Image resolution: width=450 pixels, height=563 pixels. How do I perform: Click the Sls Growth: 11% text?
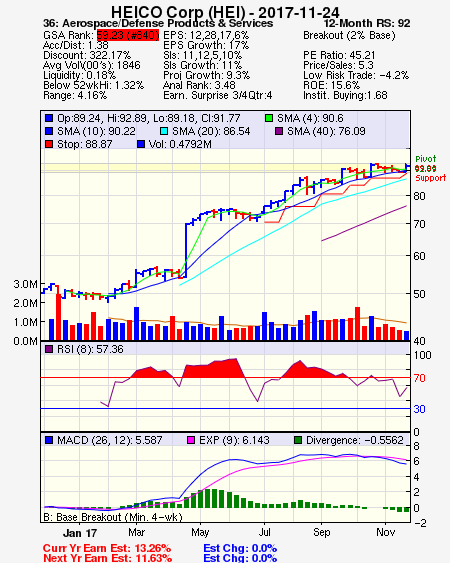[x=203, y=65]
